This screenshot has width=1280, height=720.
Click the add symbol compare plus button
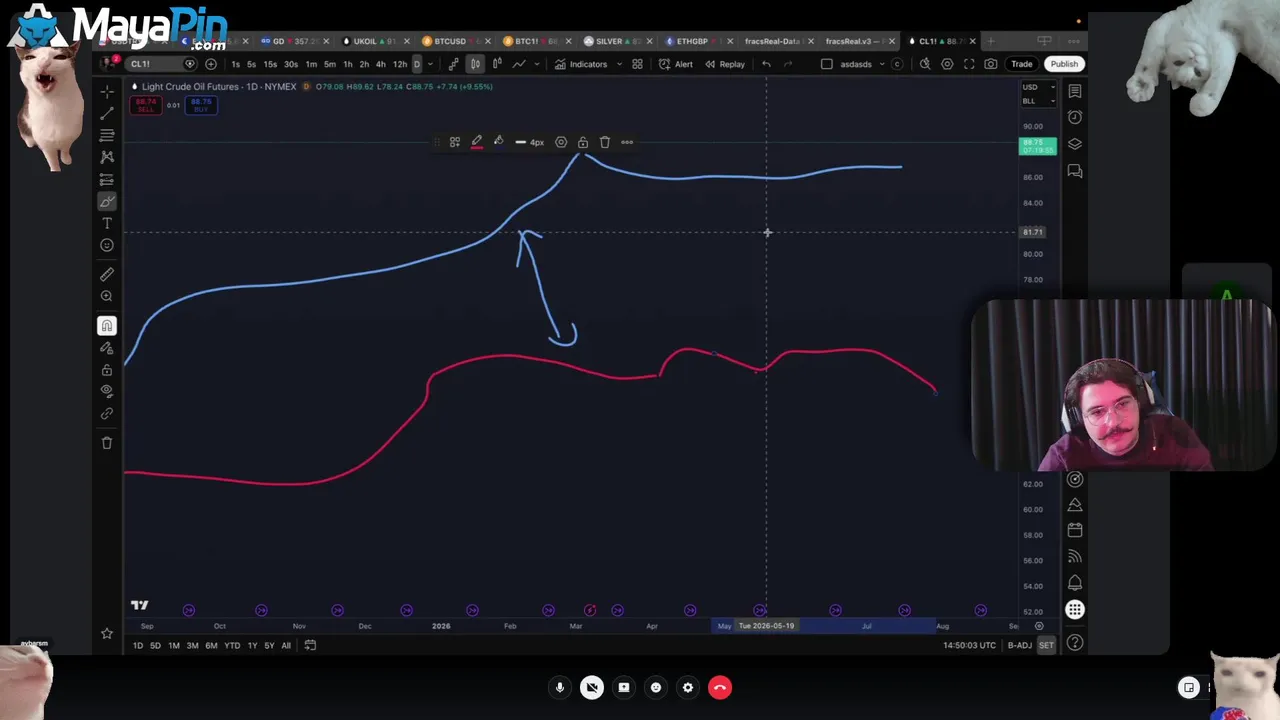(x=211, y=64)
